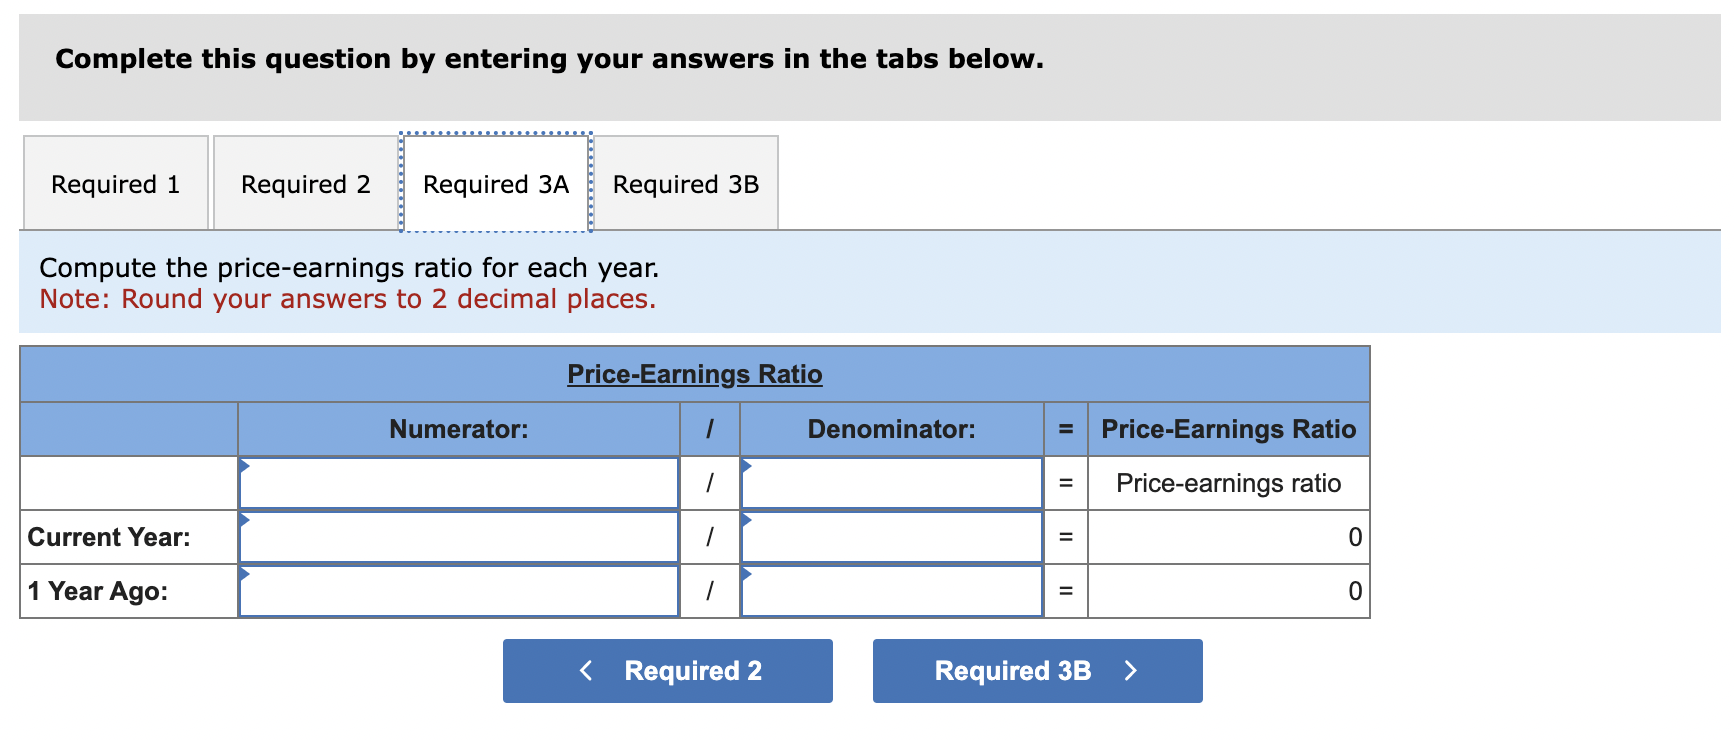1735x740 pixels.
Task: Switch to the Required 2 tab
Action: 305,184
